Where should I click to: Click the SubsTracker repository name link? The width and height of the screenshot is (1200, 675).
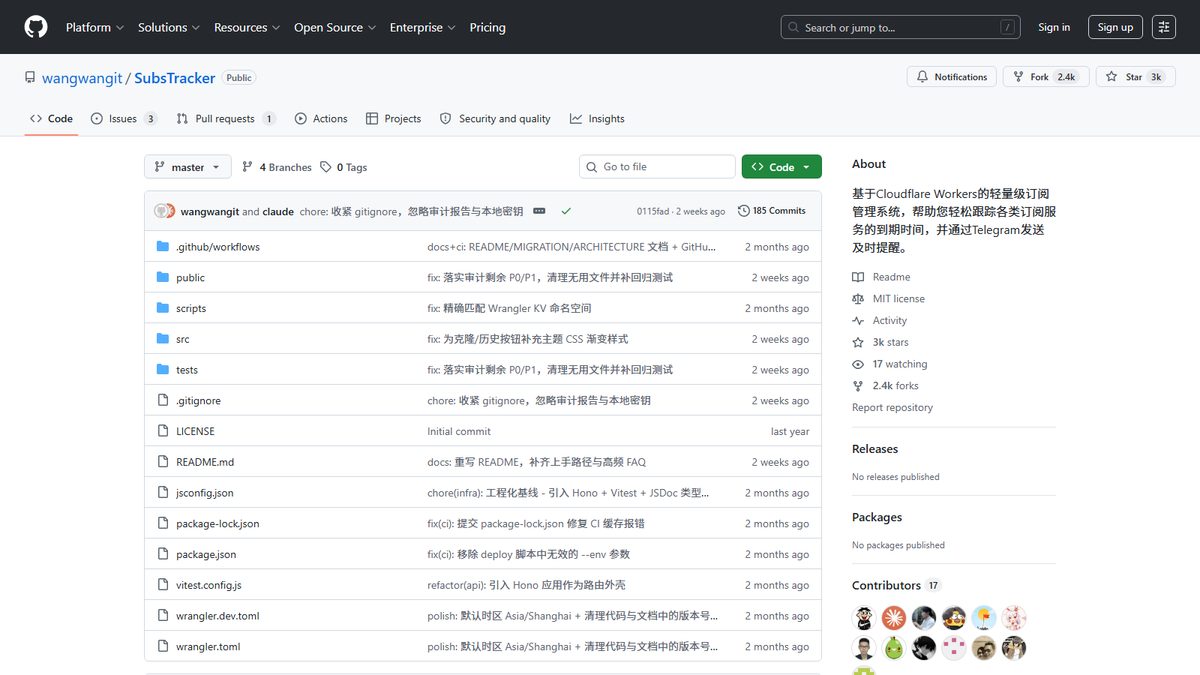point(175,78)
